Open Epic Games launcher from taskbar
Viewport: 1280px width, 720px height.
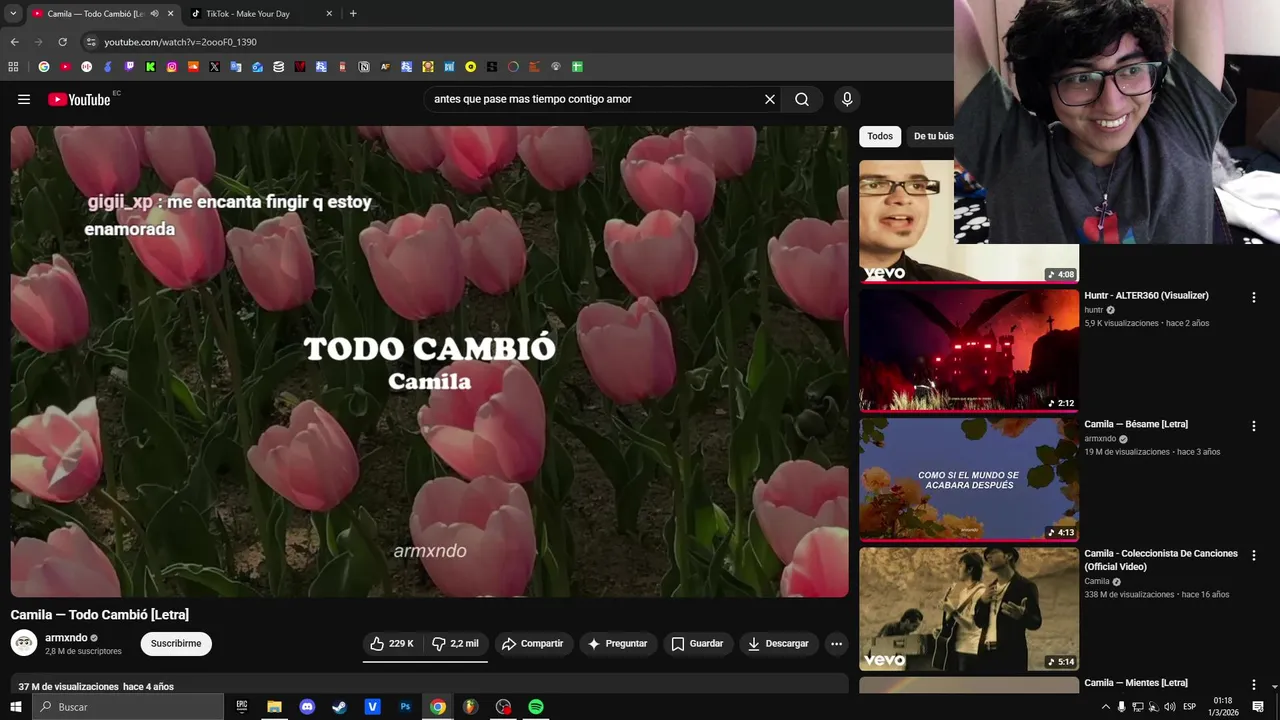242,707
